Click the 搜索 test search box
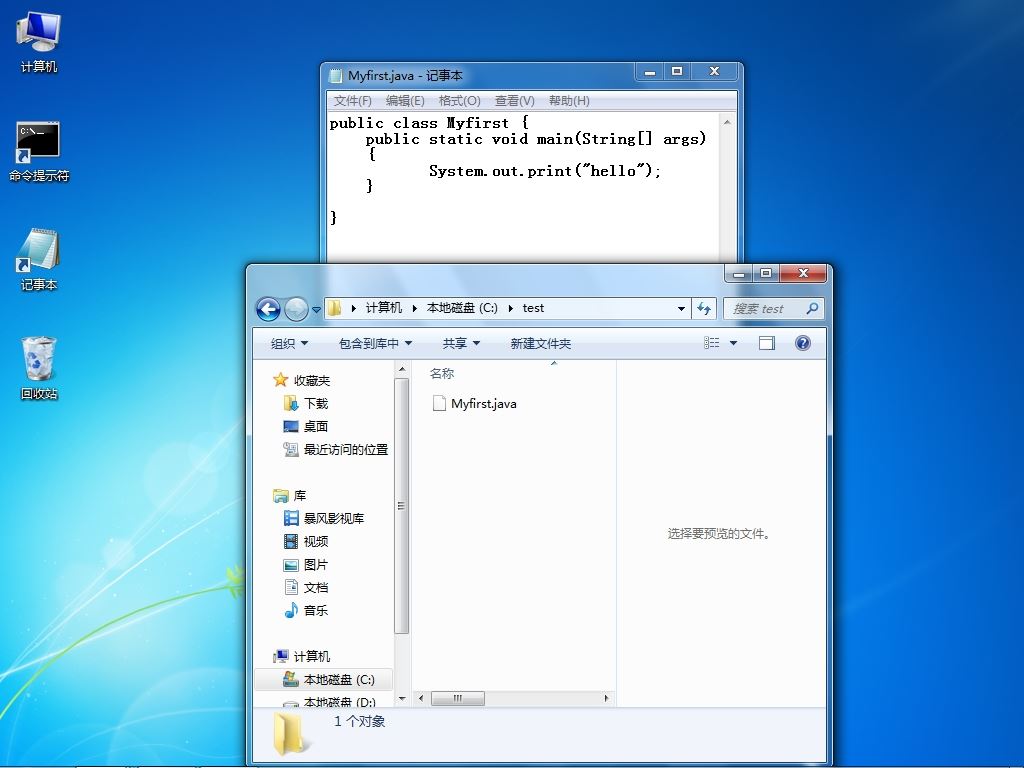Viewport: 1024px width, 768px height. click(764, 308)
